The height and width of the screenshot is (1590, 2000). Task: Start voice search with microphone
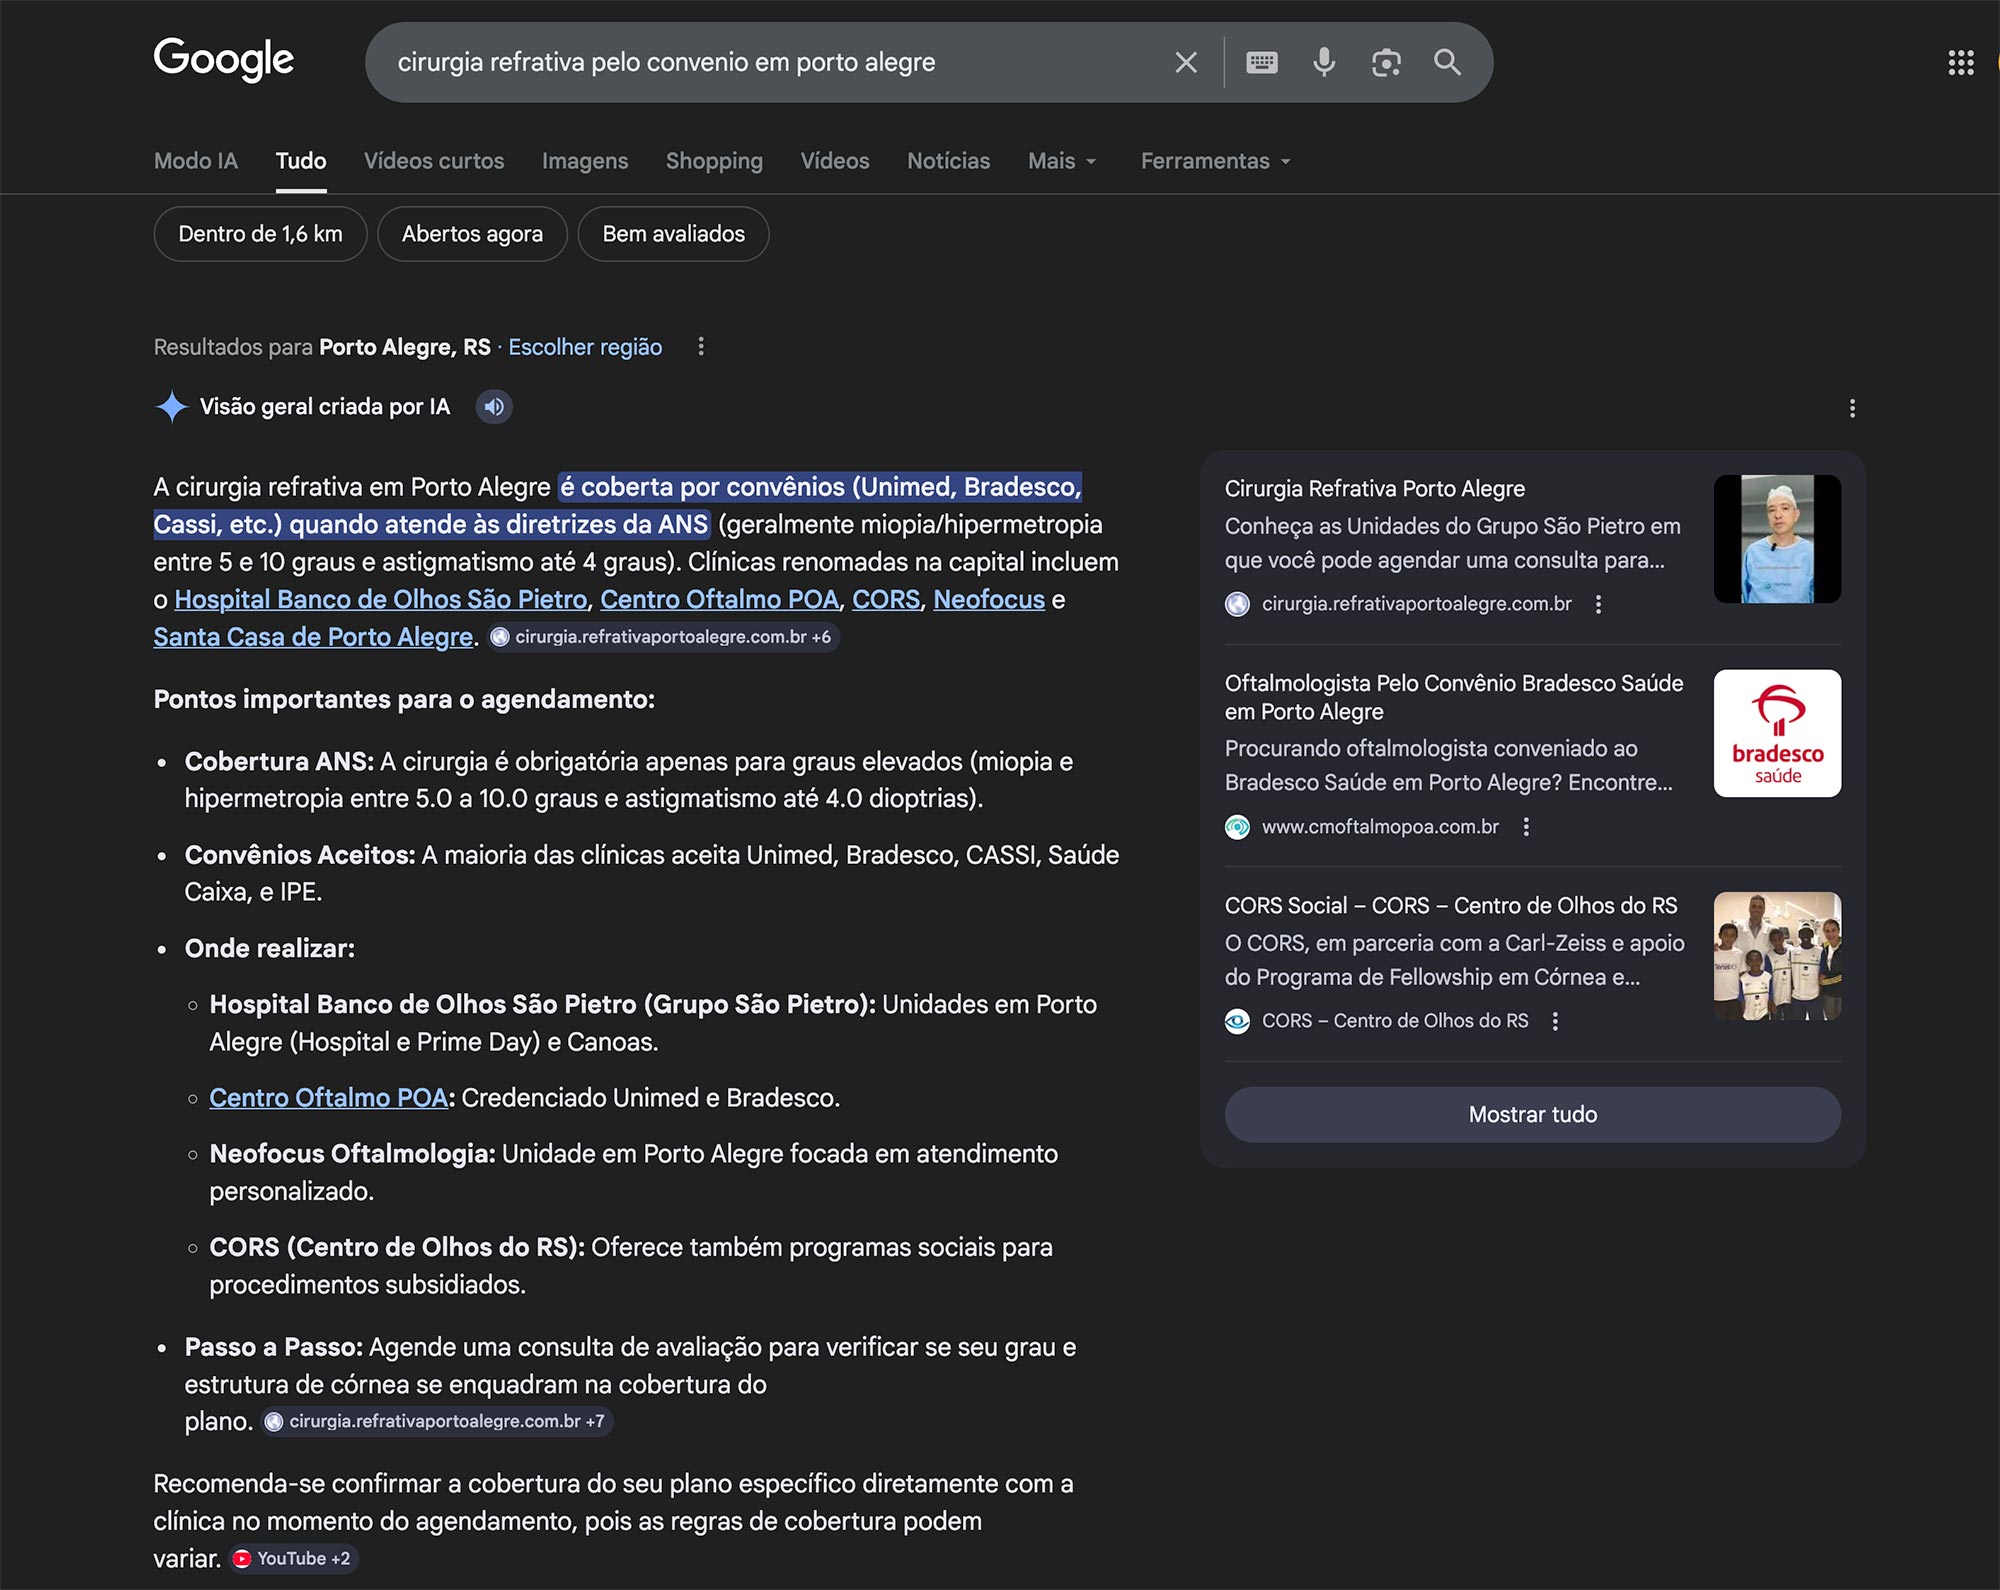click(1323, 63)
